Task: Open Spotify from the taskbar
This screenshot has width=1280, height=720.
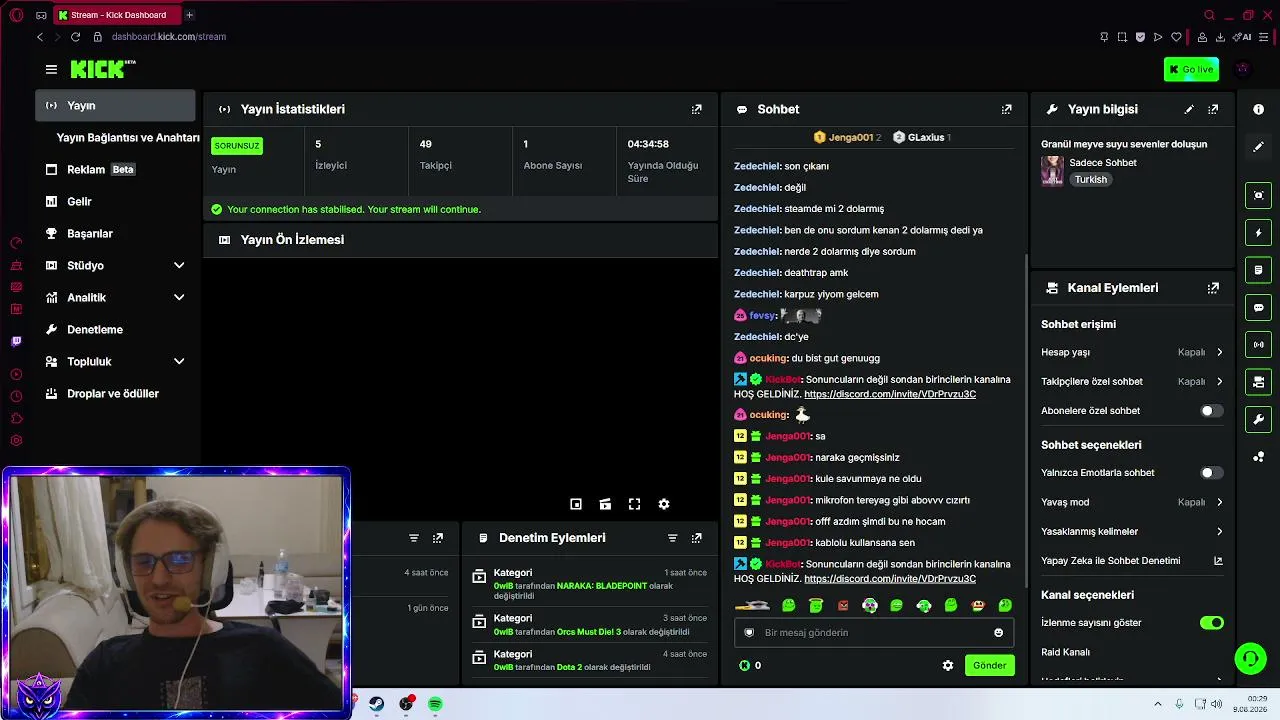Action: [435, 704]
